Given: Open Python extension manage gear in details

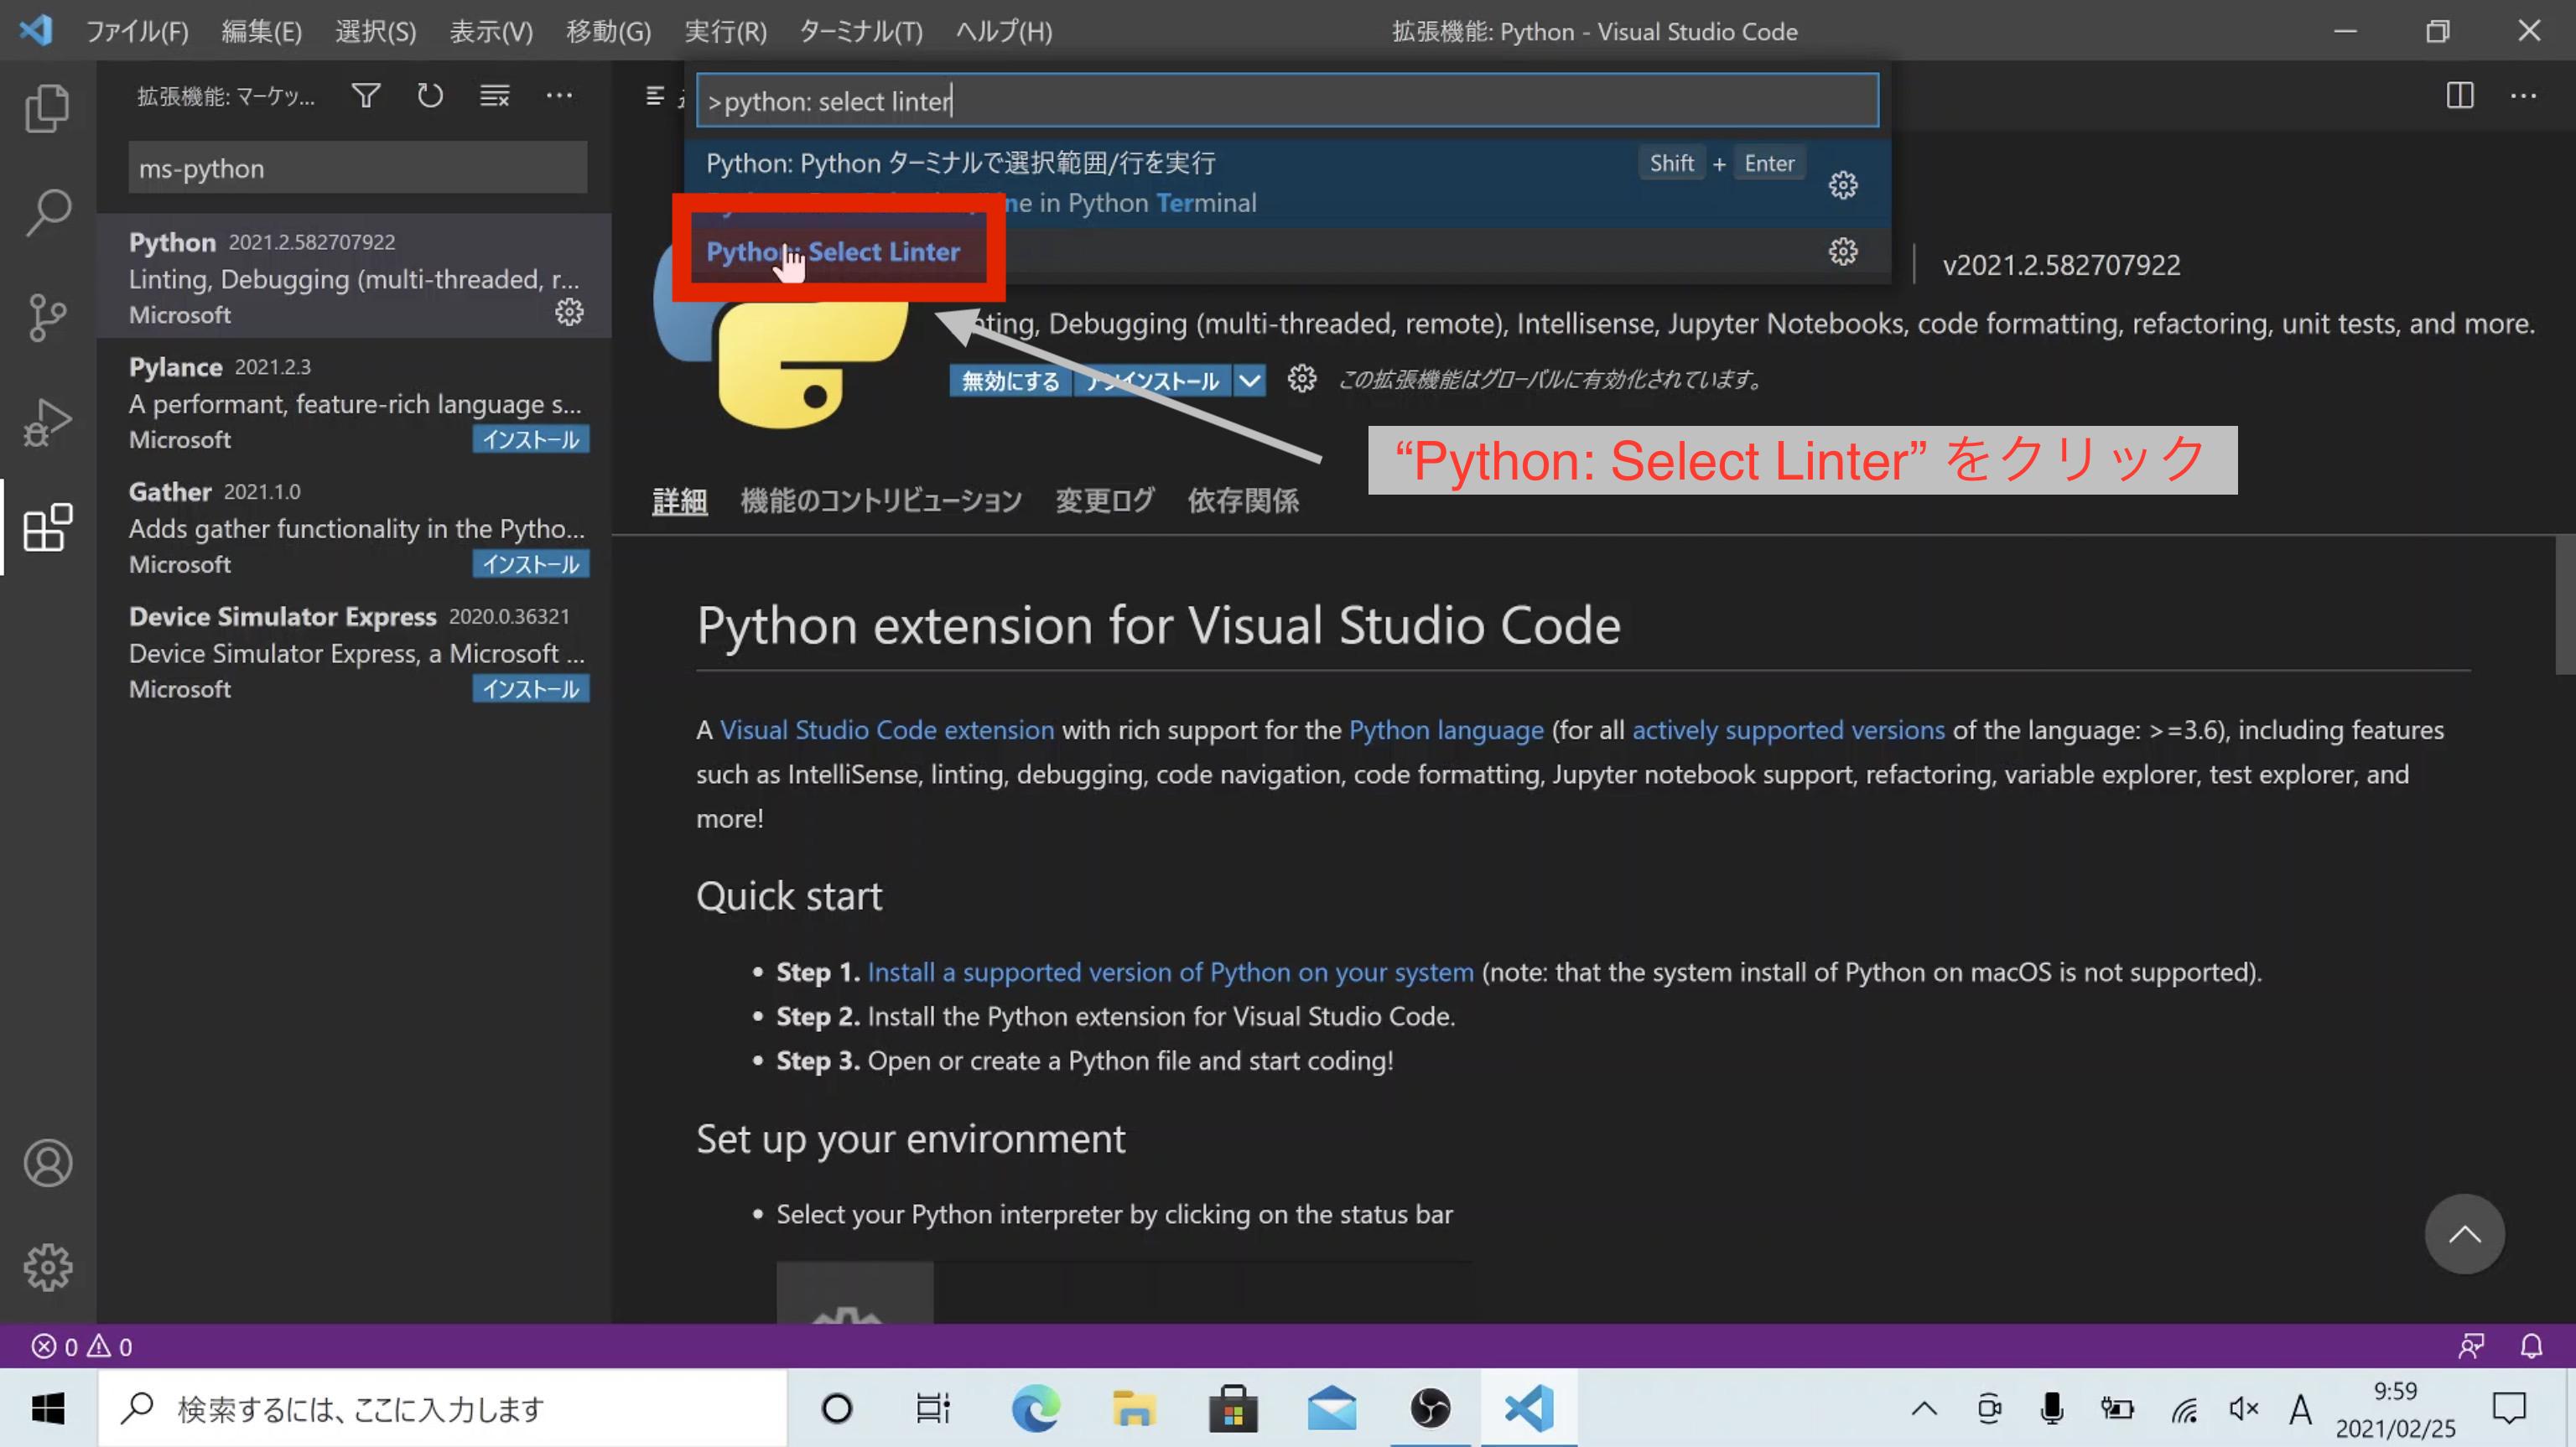Looking at the screenshot, I should pos(1301,379).
